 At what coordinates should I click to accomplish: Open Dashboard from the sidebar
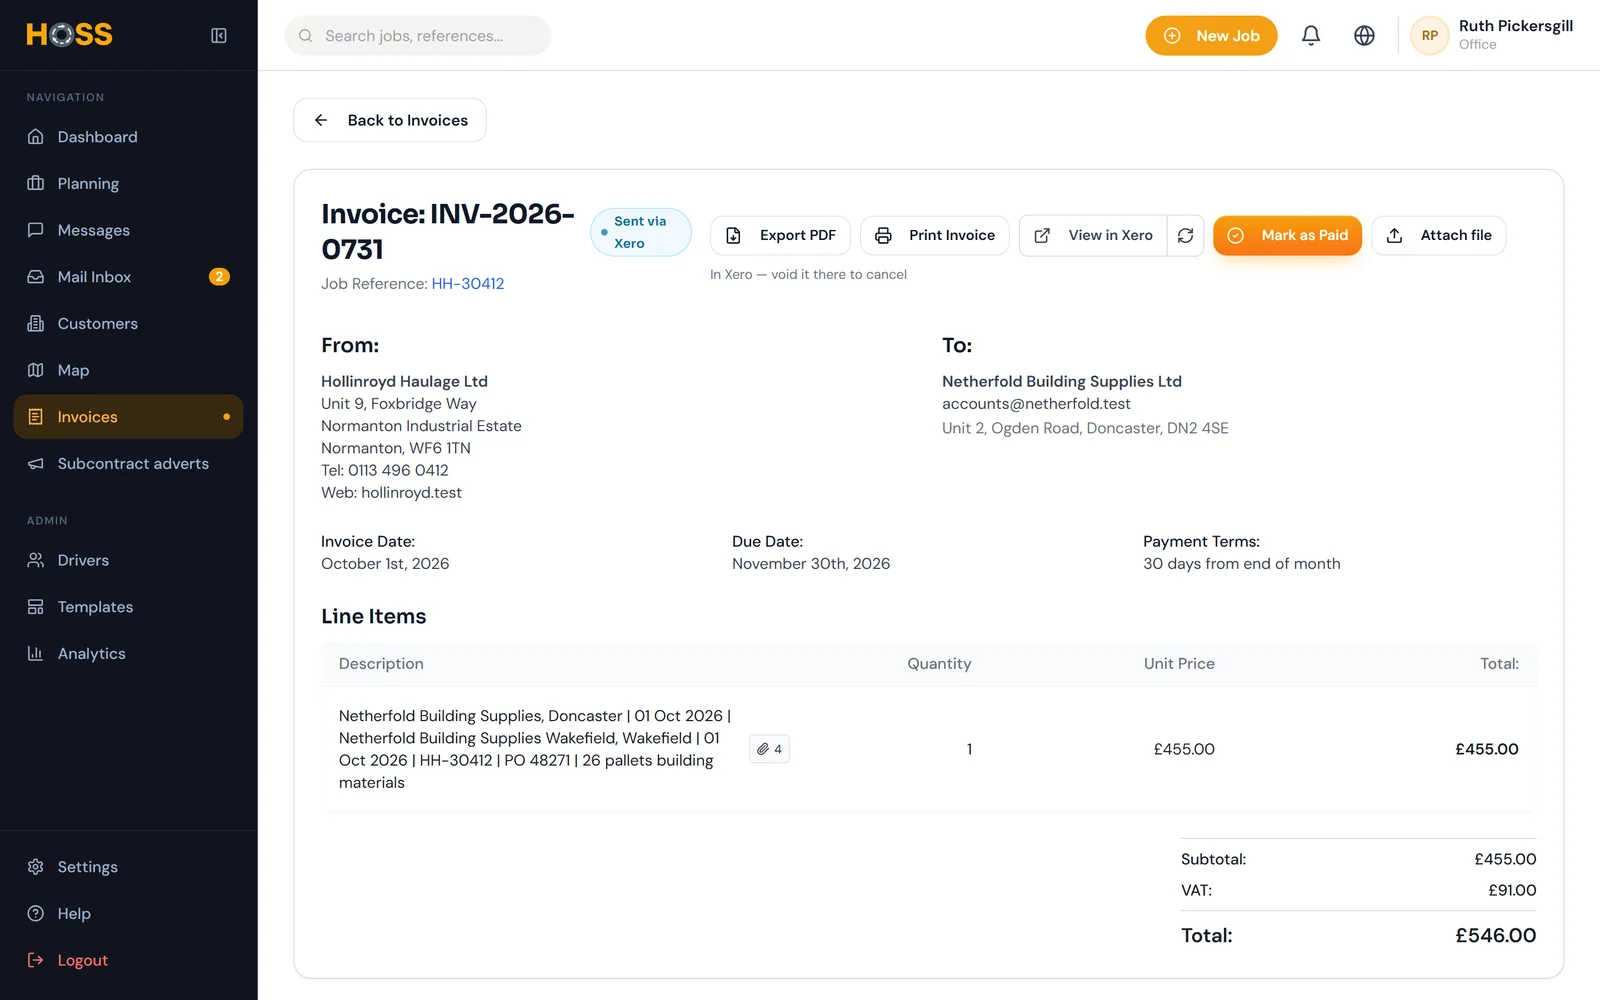click(x=128, y=137)
